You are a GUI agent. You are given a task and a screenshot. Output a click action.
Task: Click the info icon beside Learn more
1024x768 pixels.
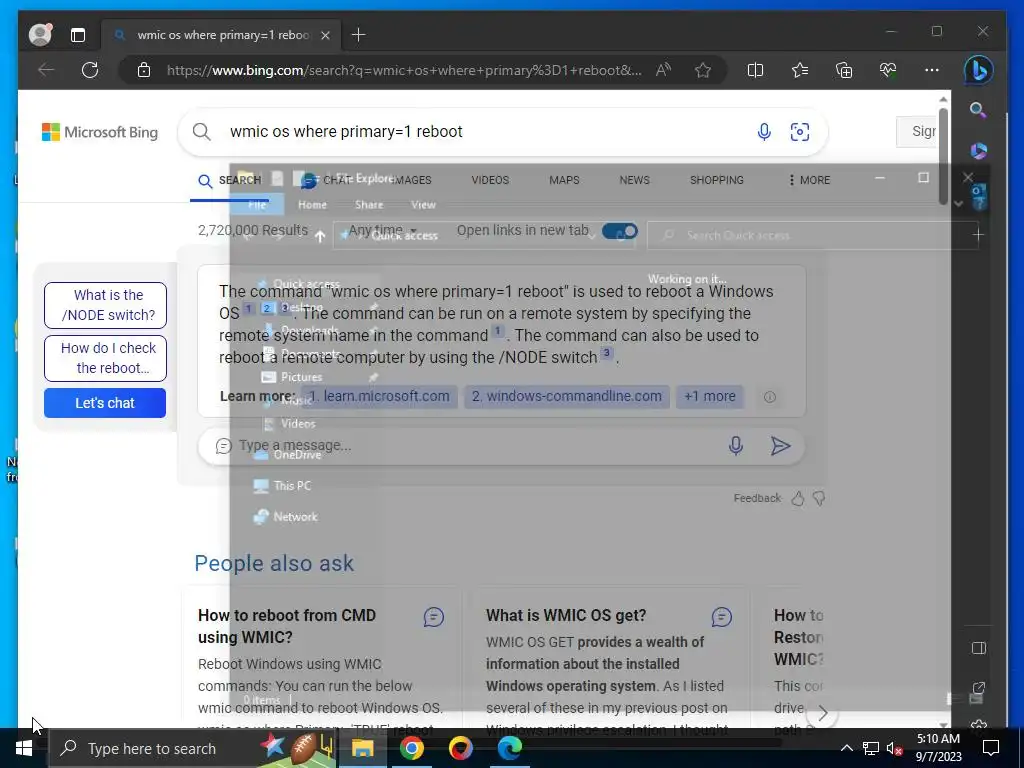pos(770,397)
